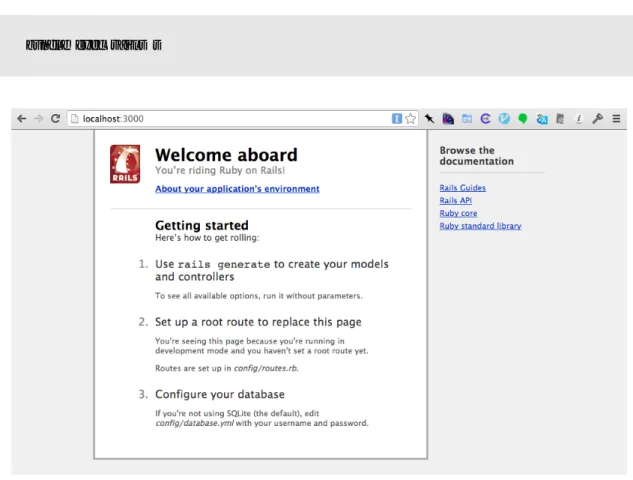
Task: Click the 'Browse the documentation' heading
Action: pyautogui.click(x=477, y=156)
